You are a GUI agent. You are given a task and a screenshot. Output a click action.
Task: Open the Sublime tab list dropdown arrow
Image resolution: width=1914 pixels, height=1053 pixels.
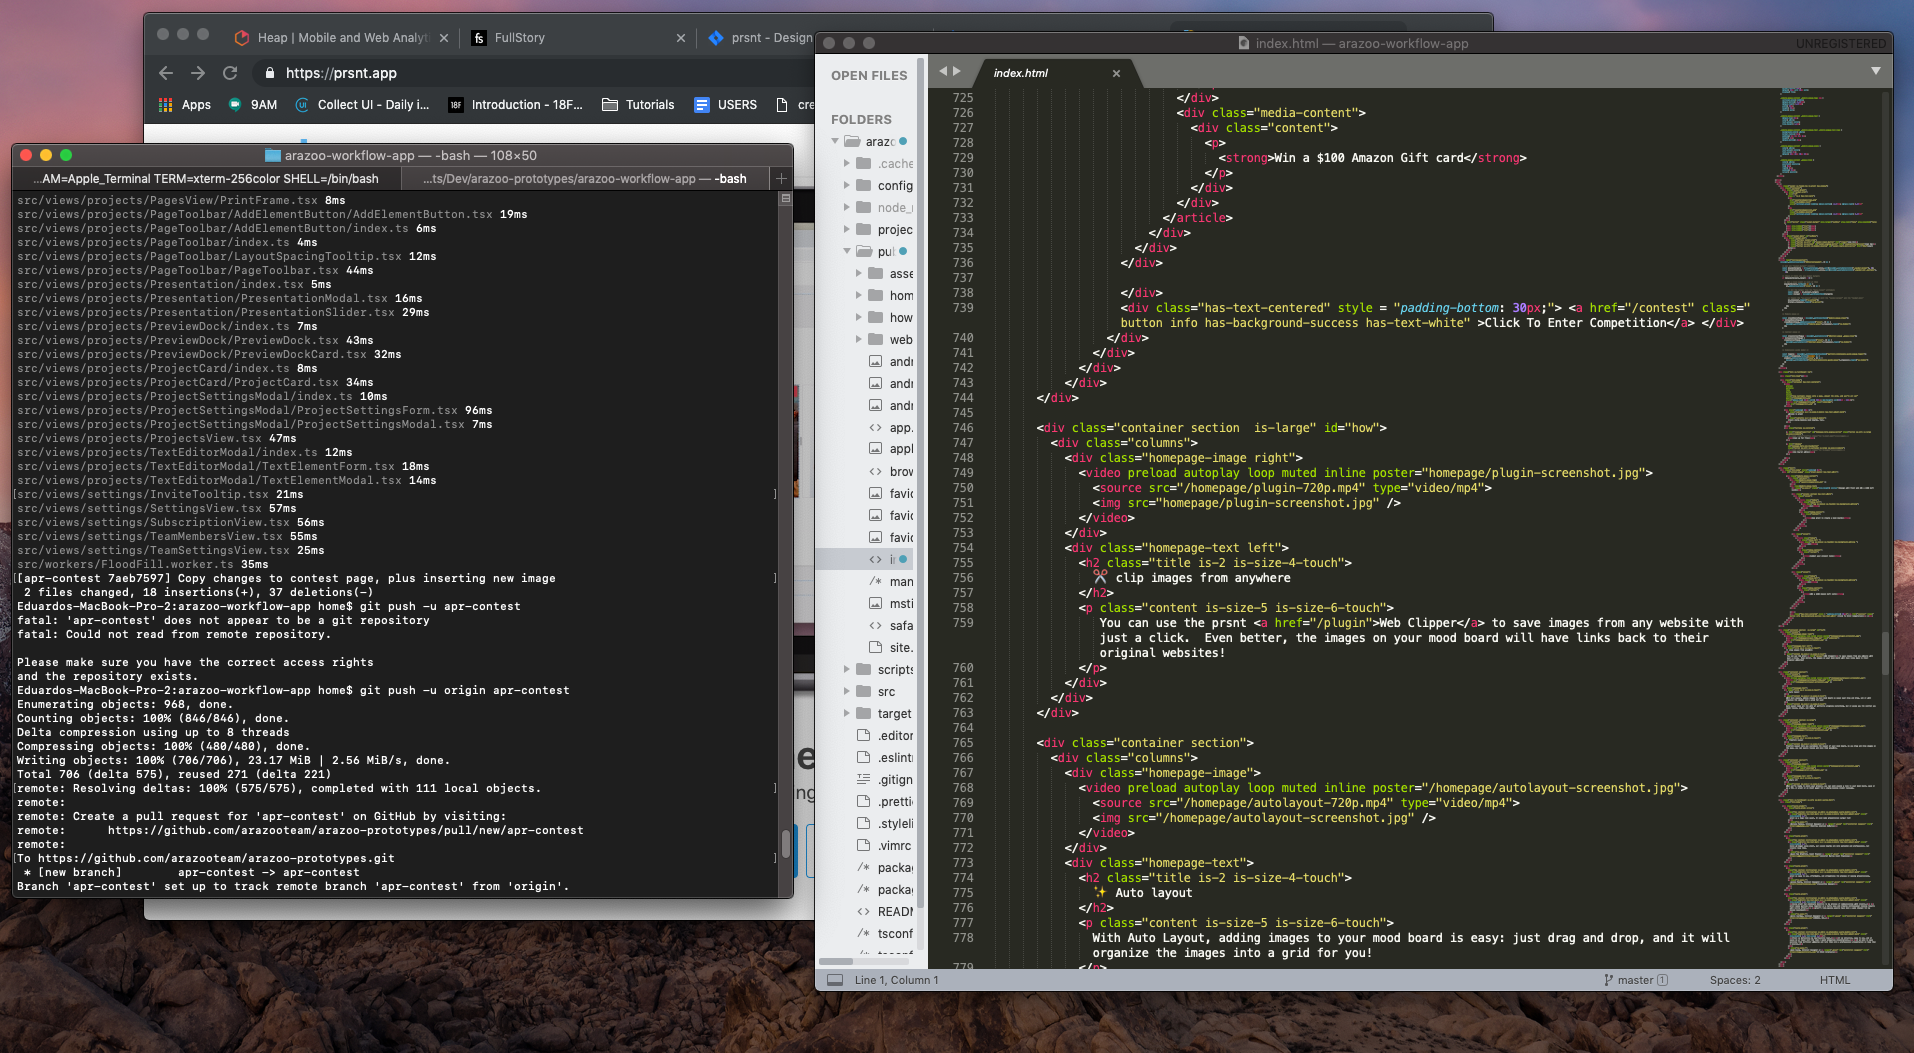coord(1876,71)
